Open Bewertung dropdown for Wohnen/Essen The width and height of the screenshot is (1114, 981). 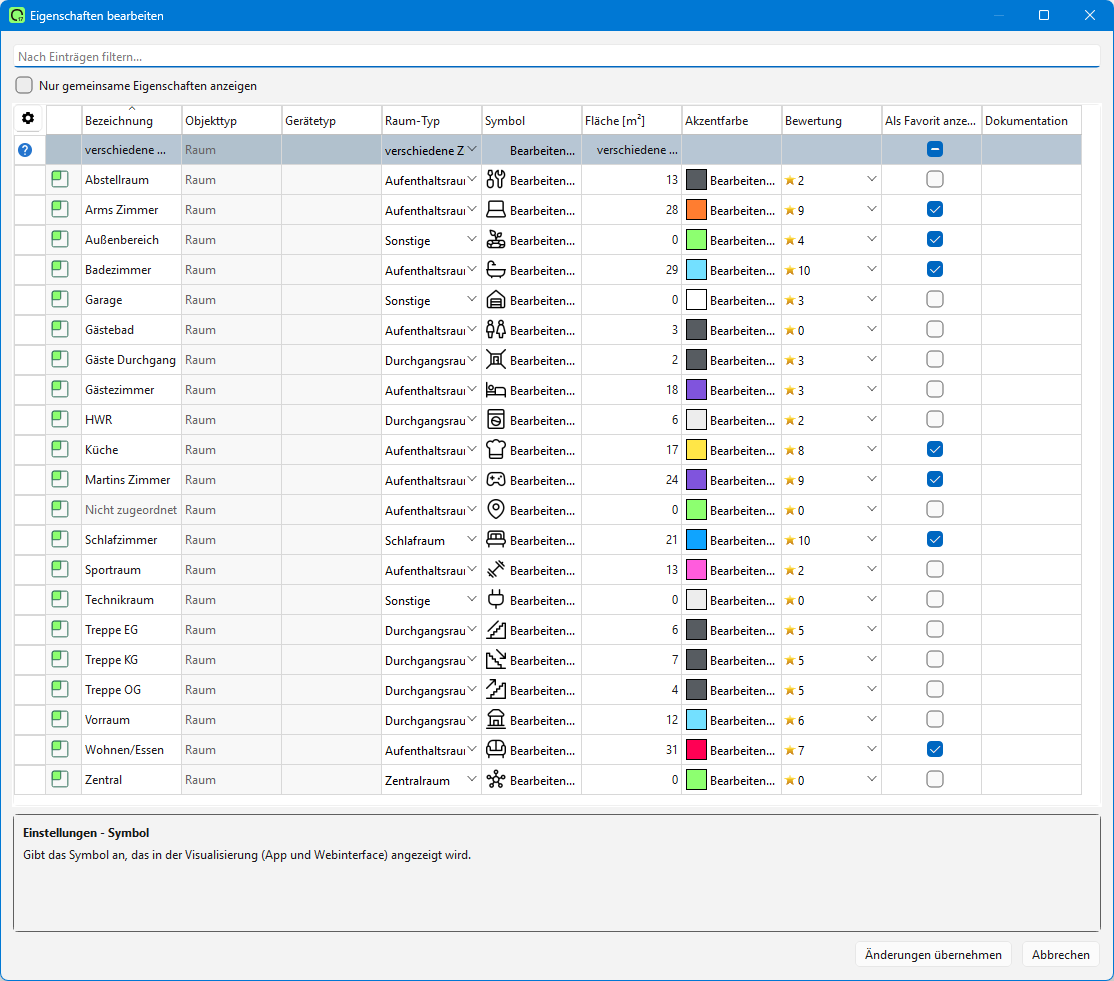pos(872,749)
